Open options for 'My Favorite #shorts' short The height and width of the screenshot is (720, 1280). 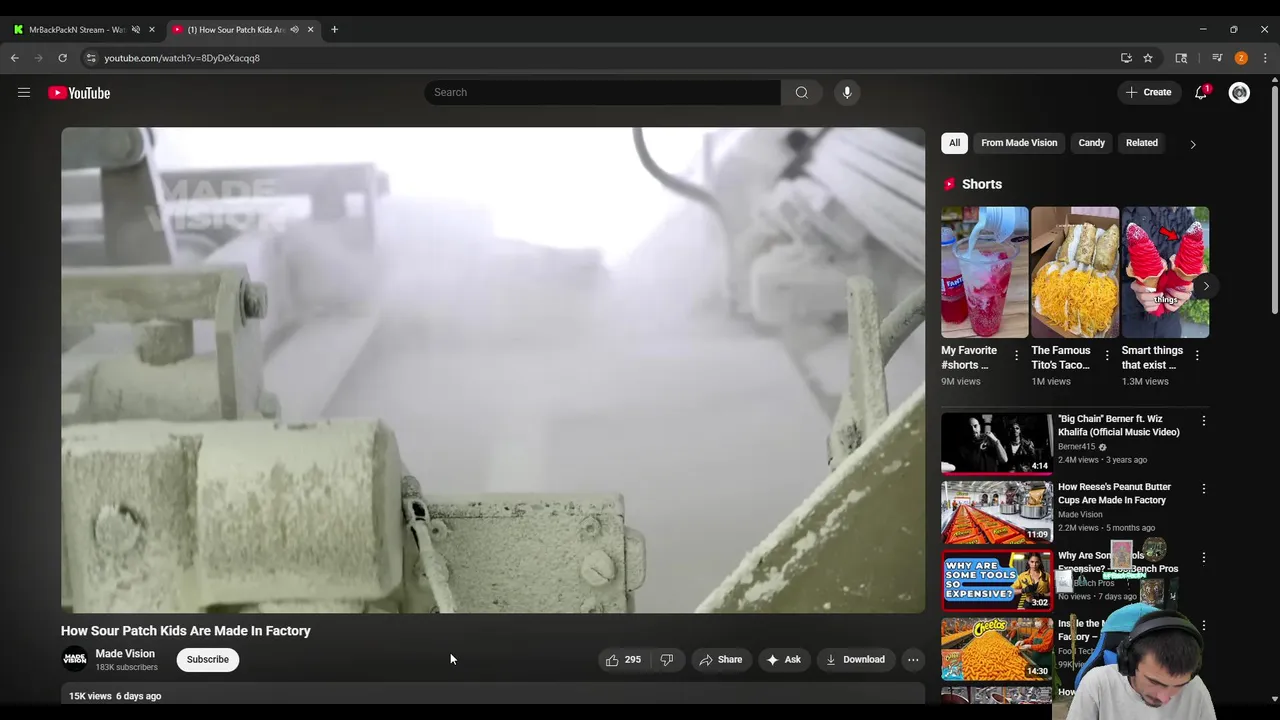[x=1016, y=355]
